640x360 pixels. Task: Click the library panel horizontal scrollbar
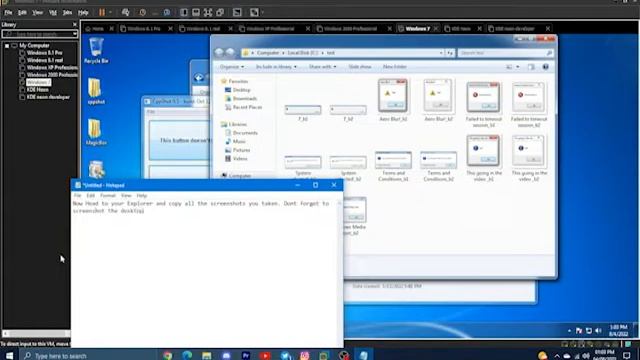37,334
